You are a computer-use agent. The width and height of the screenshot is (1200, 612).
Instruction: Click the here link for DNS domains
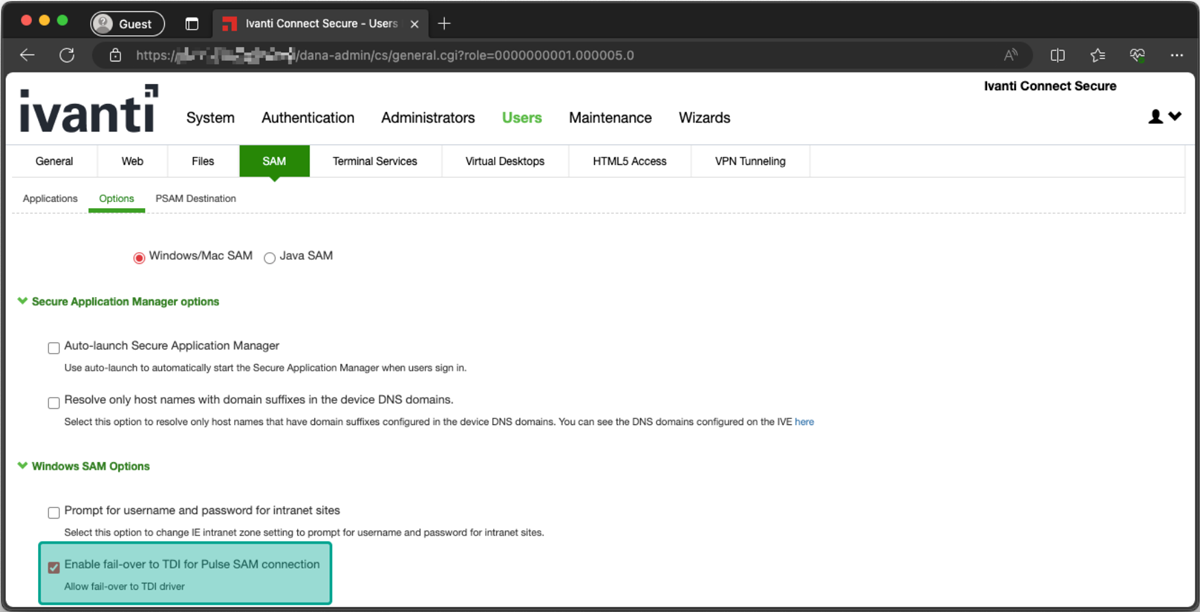804,421
